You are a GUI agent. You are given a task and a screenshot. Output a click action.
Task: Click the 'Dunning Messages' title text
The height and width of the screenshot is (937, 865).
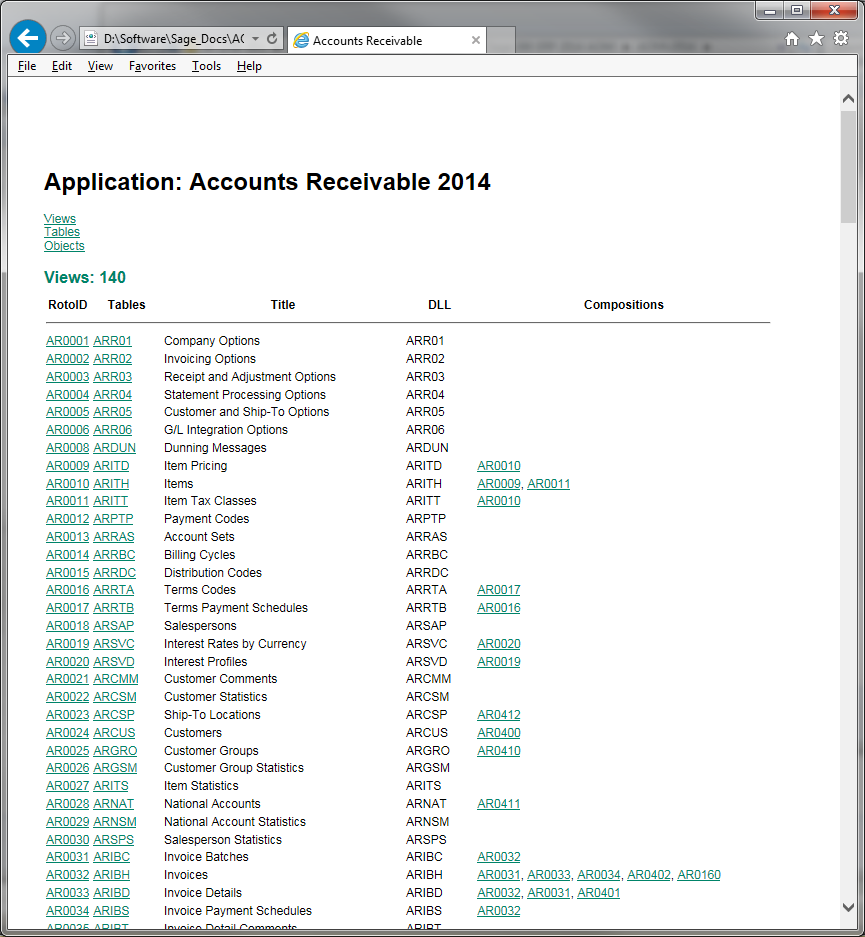(x=215, y=448)
